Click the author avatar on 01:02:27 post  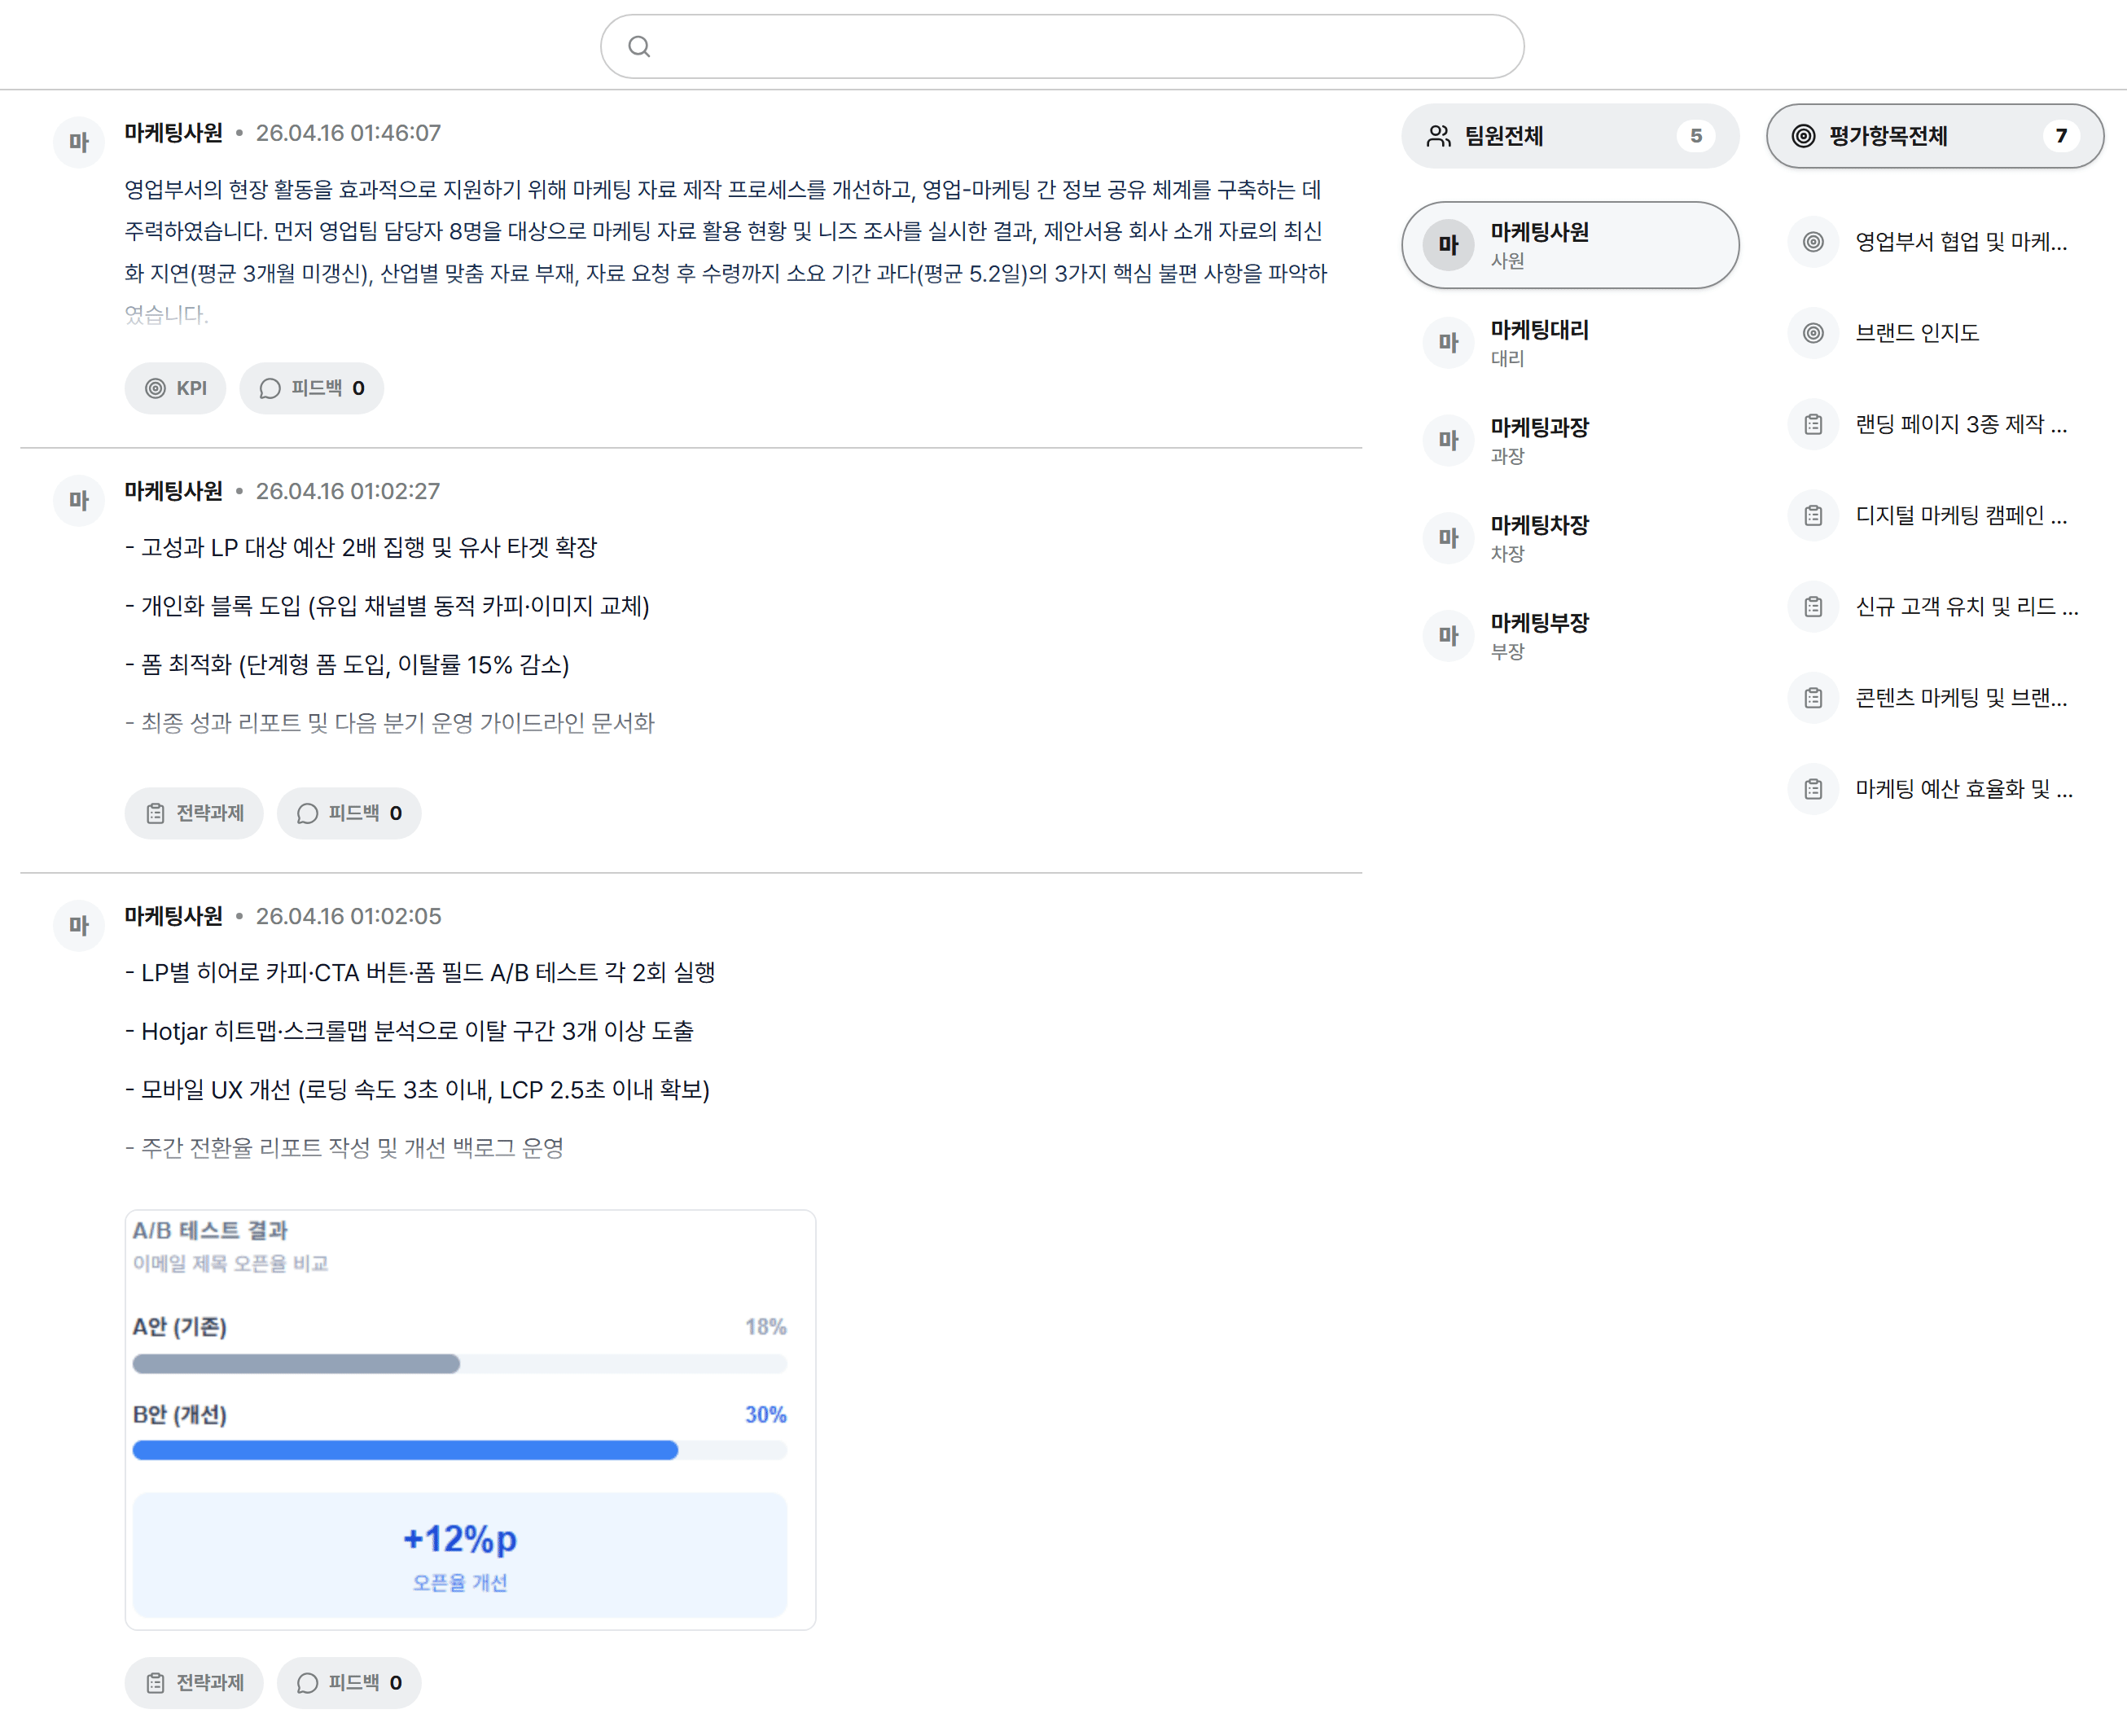pos(79,500)
